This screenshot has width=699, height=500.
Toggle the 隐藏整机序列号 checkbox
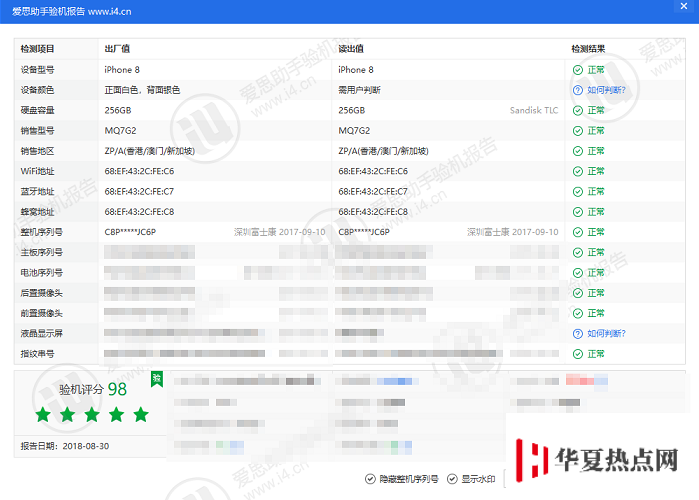click(x=370, y=479)
